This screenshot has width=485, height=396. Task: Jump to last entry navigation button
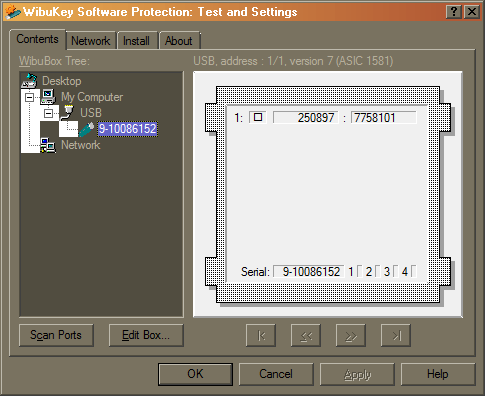[x=396, y=335]
